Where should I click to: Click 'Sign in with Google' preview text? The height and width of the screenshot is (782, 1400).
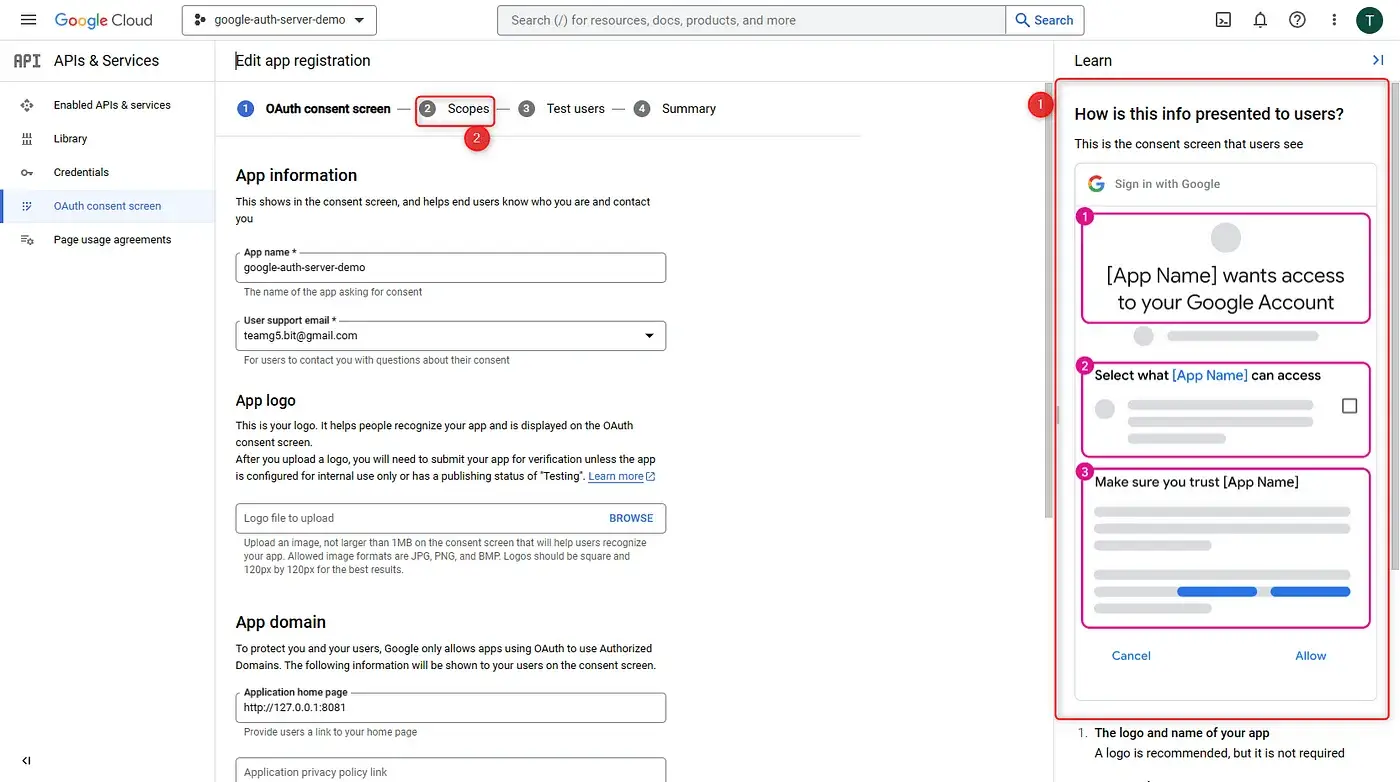pos(1167,184)
